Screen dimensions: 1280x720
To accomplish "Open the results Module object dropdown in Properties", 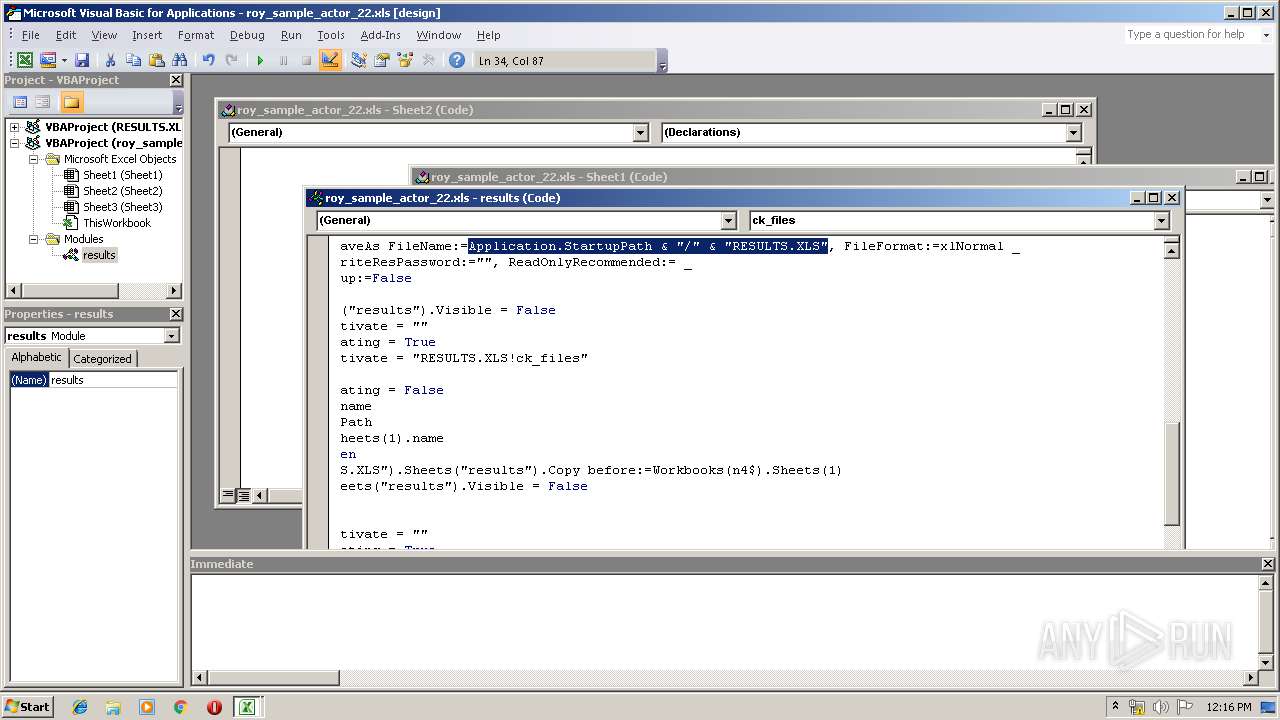I will pos(171,336).
